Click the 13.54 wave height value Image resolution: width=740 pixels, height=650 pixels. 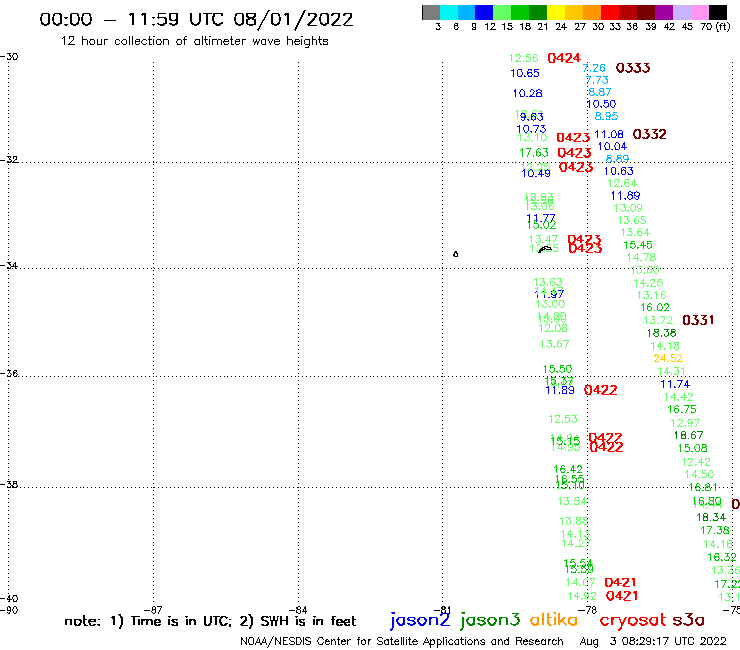pyautogui.click(x=572, y=501)
